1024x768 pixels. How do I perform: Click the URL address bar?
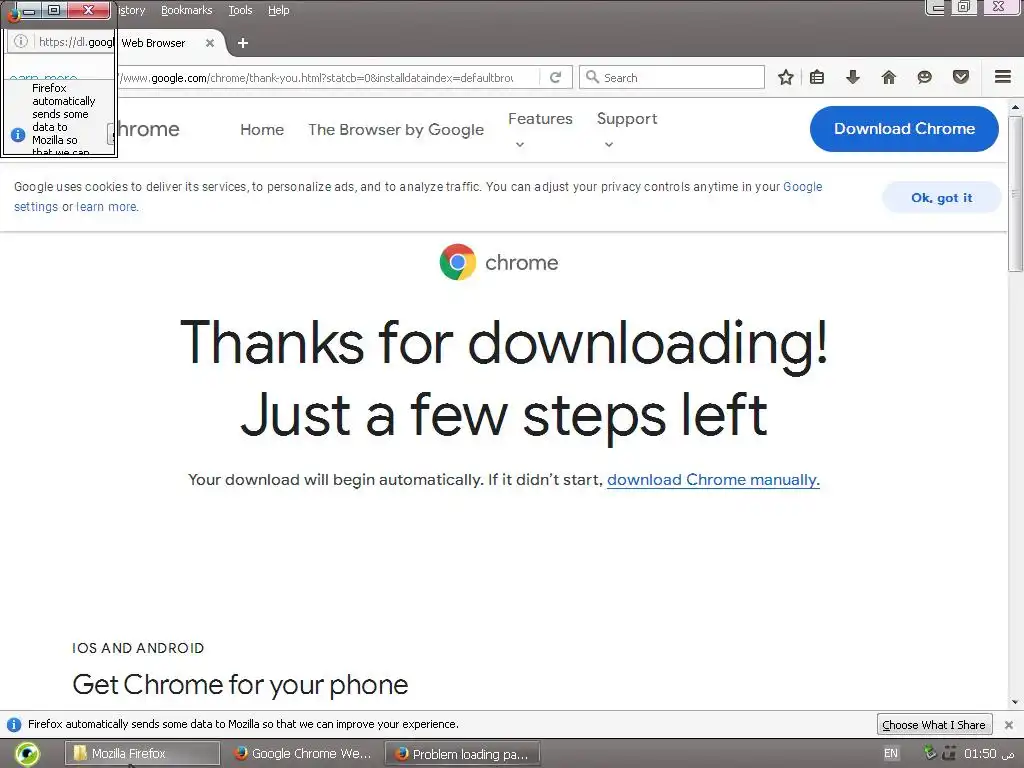pyautogui.click(x=330, y=78)
